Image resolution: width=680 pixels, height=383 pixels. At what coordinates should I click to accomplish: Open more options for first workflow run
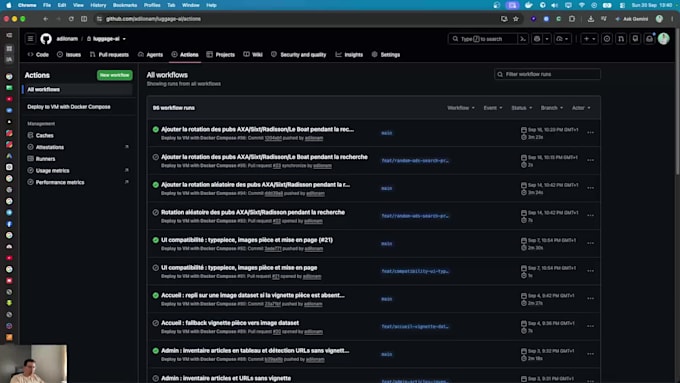pos(590,133)
